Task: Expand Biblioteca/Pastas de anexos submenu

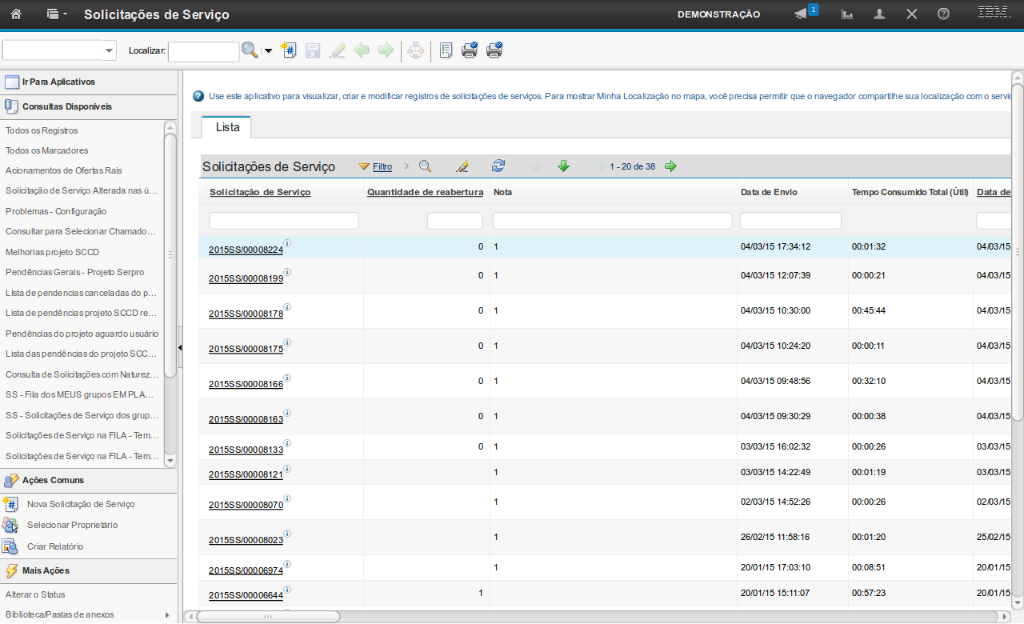Action: point(166,614)
